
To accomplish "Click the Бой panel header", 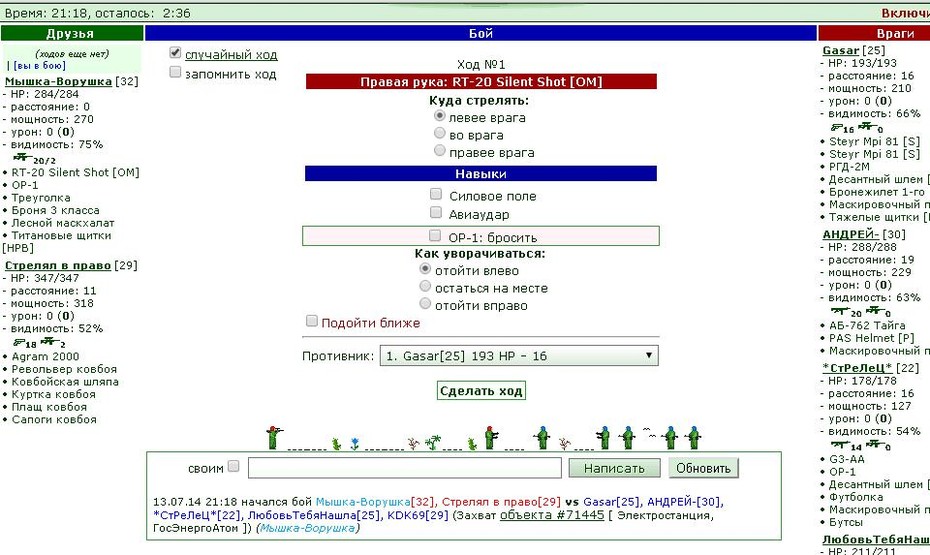I will click(481, 33).
